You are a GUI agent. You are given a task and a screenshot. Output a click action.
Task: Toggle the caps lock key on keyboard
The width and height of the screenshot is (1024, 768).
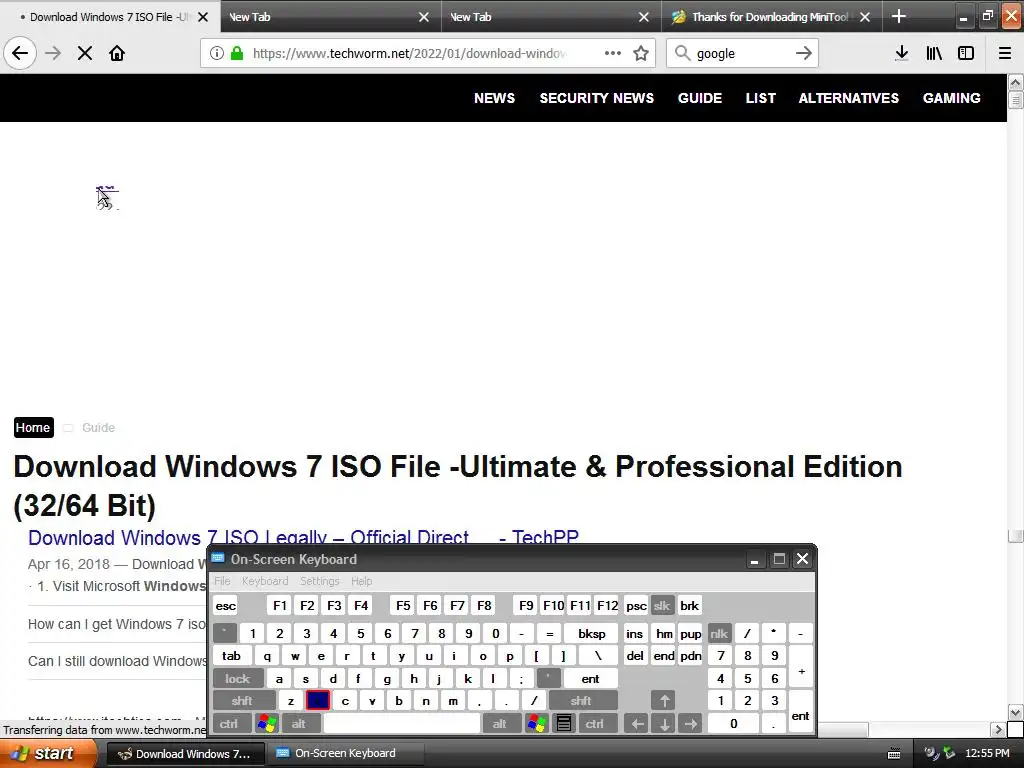[238, 679]
